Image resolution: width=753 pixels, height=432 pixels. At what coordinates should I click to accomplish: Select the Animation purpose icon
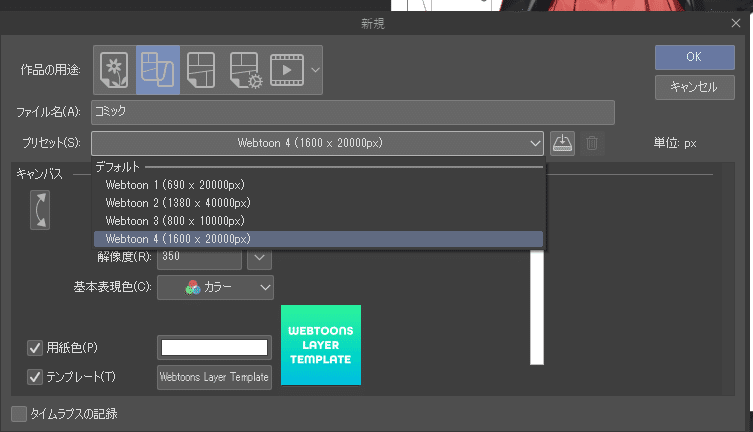coord(287,70)
